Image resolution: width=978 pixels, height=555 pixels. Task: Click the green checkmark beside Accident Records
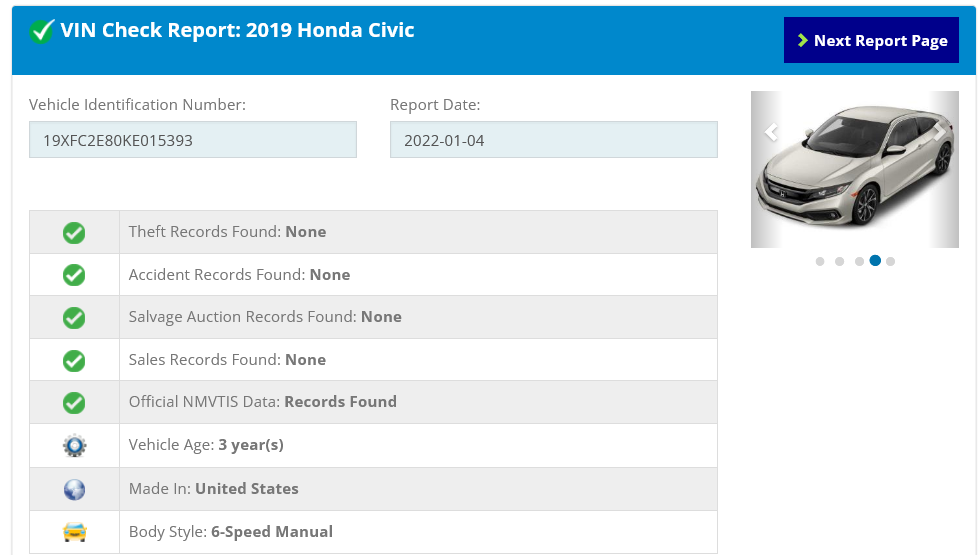74,275
